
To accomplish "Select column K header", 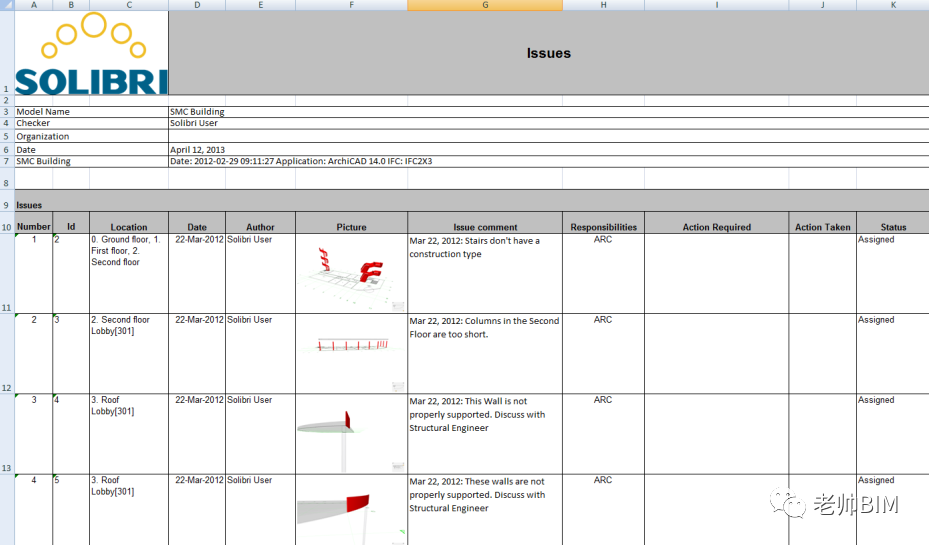I will pos(893,5).
